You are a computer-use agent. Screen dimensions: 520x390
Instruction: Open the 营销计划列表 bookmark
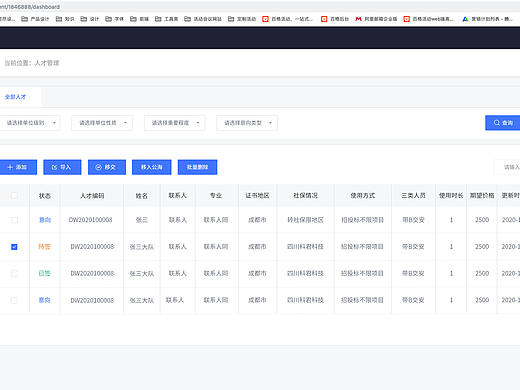coord(487,19)
